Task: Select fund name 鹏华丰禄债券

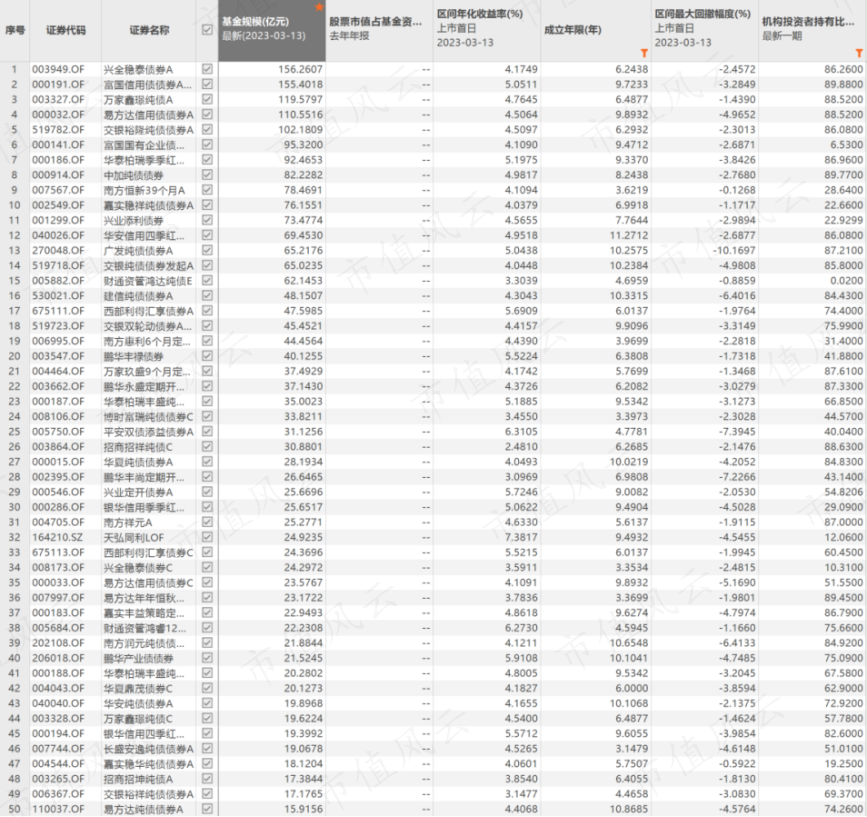Action: (x=134, y=356)
